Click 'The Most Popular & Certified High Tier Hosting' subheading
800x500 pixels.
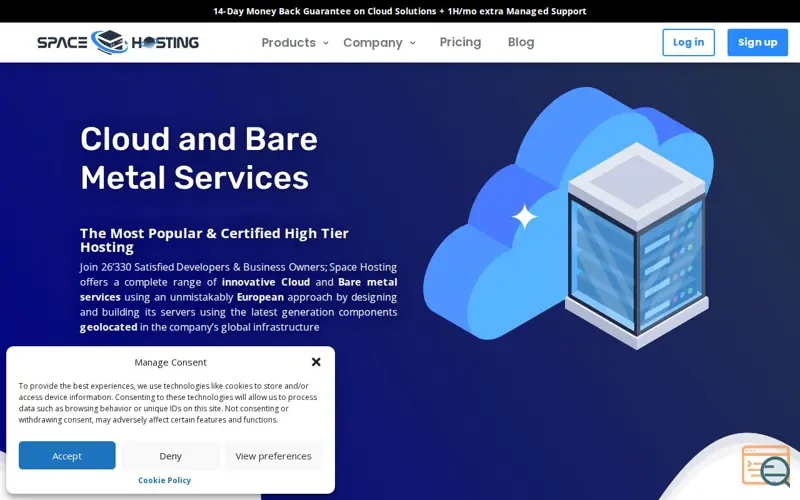[x=214, y=240]
